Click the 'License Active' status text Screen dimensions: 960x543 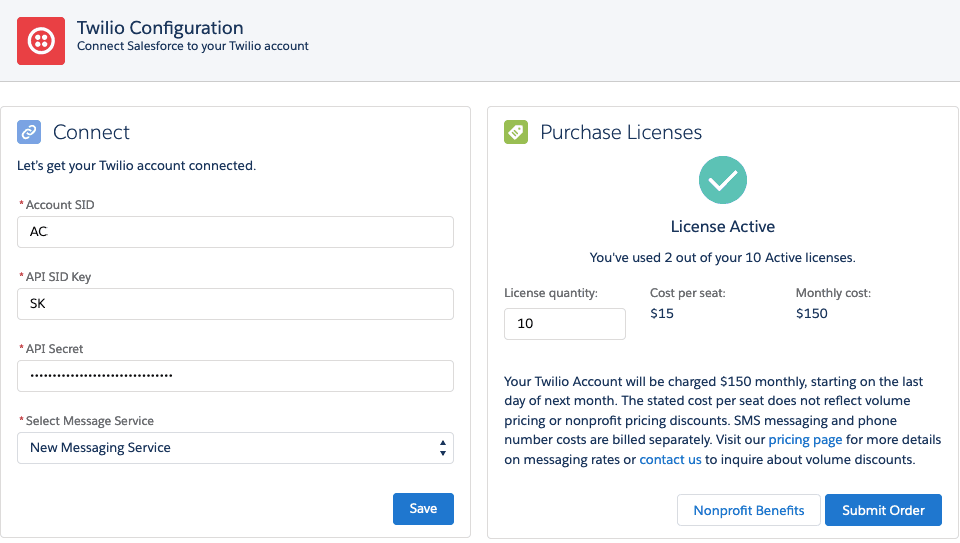[722, 227]
